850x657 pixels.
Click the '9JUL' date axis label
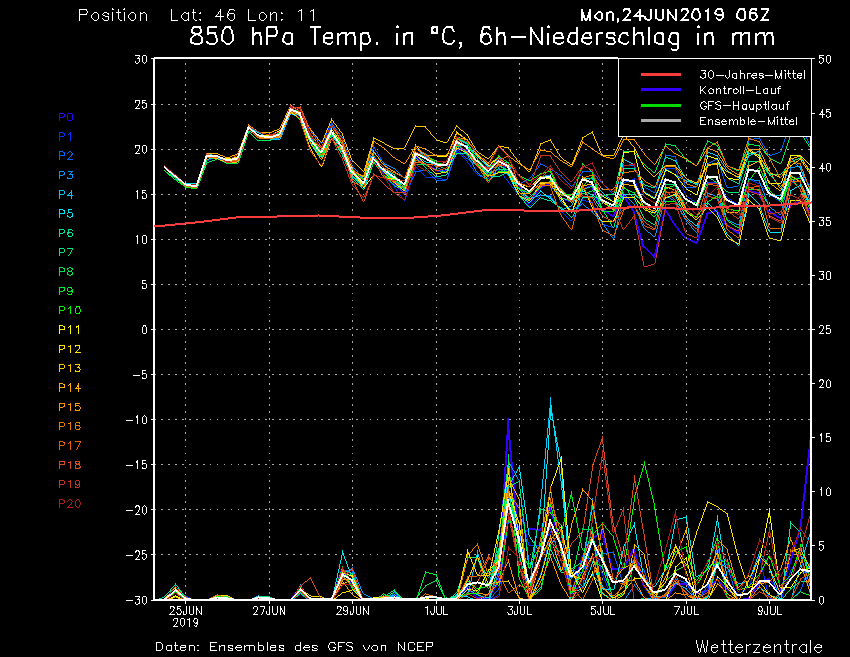pyautogui.click(x=770, y=611)
